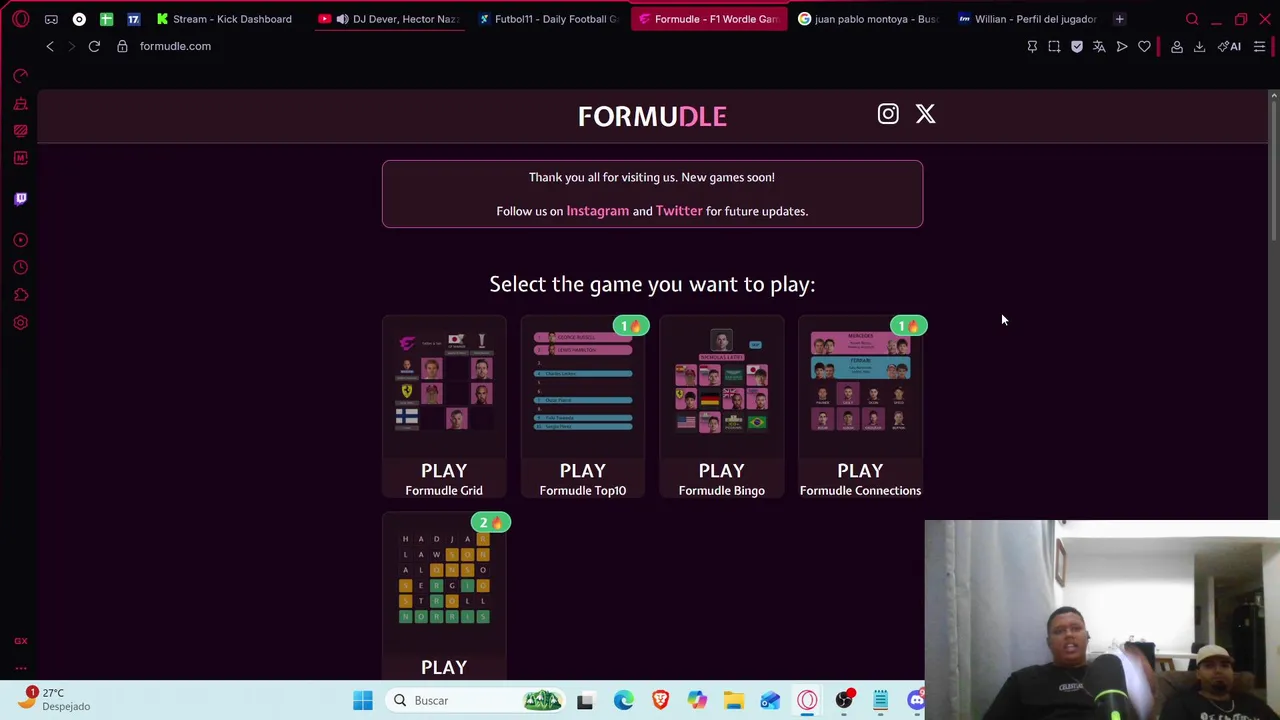Image resolution: width=1280 pixels, height=720 pixels.
Task: Add page to bookmarks heart icon
Action: [x=1144, y=46]
